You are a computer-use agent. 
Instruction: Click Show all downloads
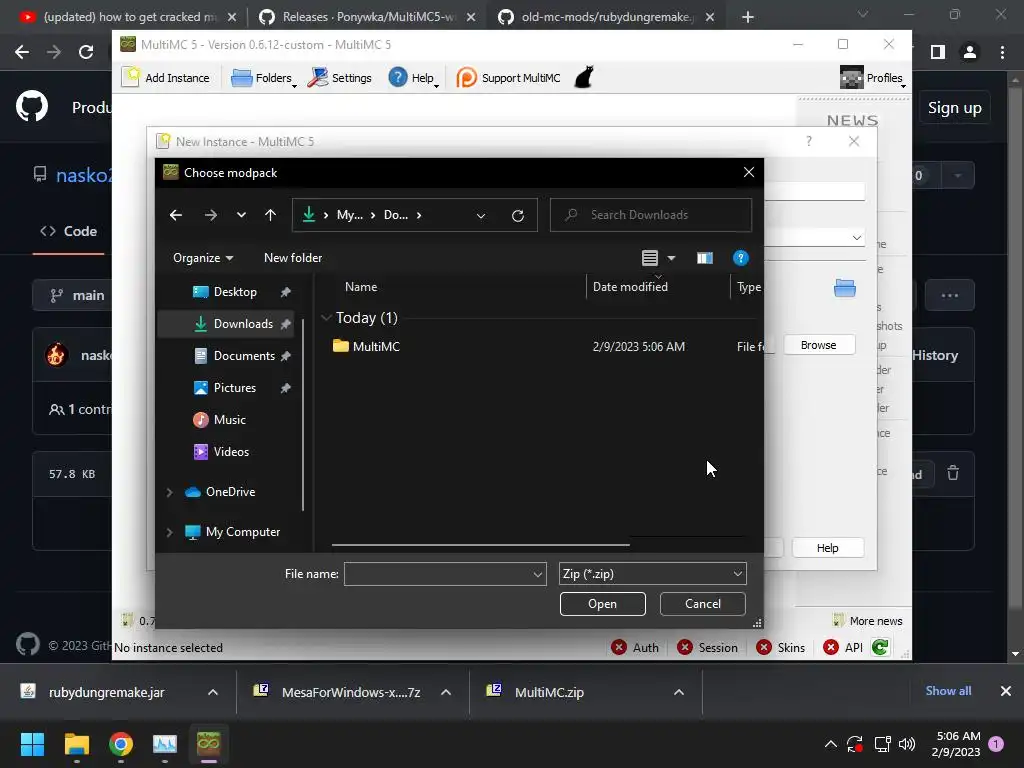pyautogui.click(x=948, y=691)
